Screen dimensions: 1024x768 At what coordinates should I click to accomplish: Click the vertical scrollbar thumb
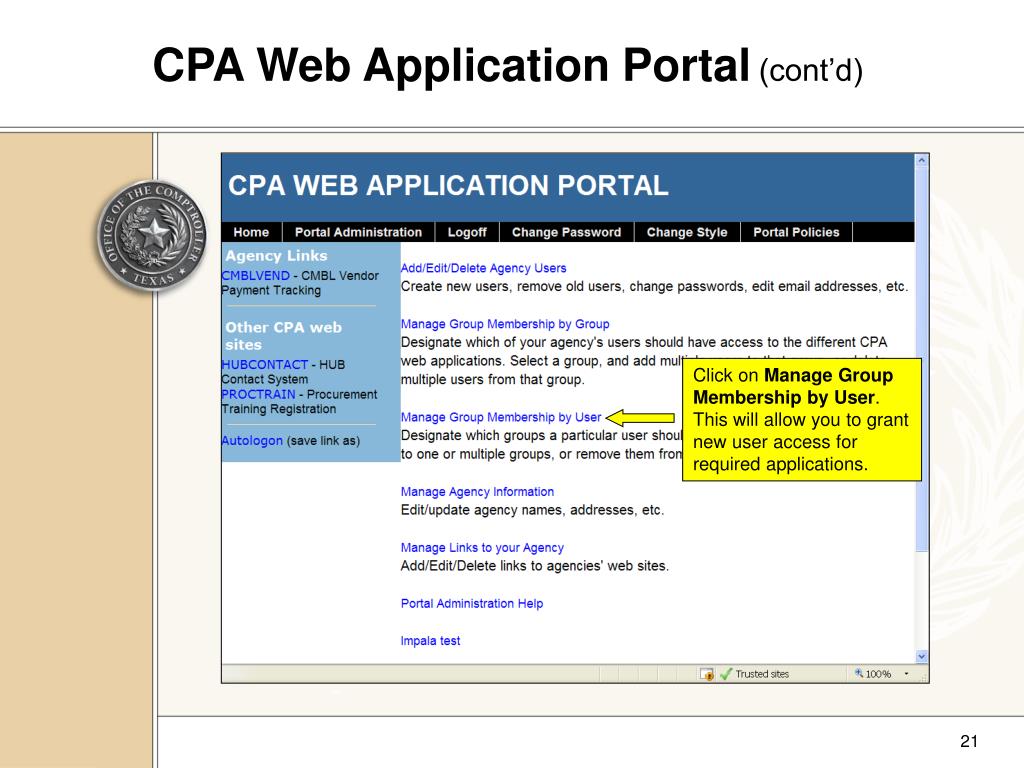click(921, 358)
